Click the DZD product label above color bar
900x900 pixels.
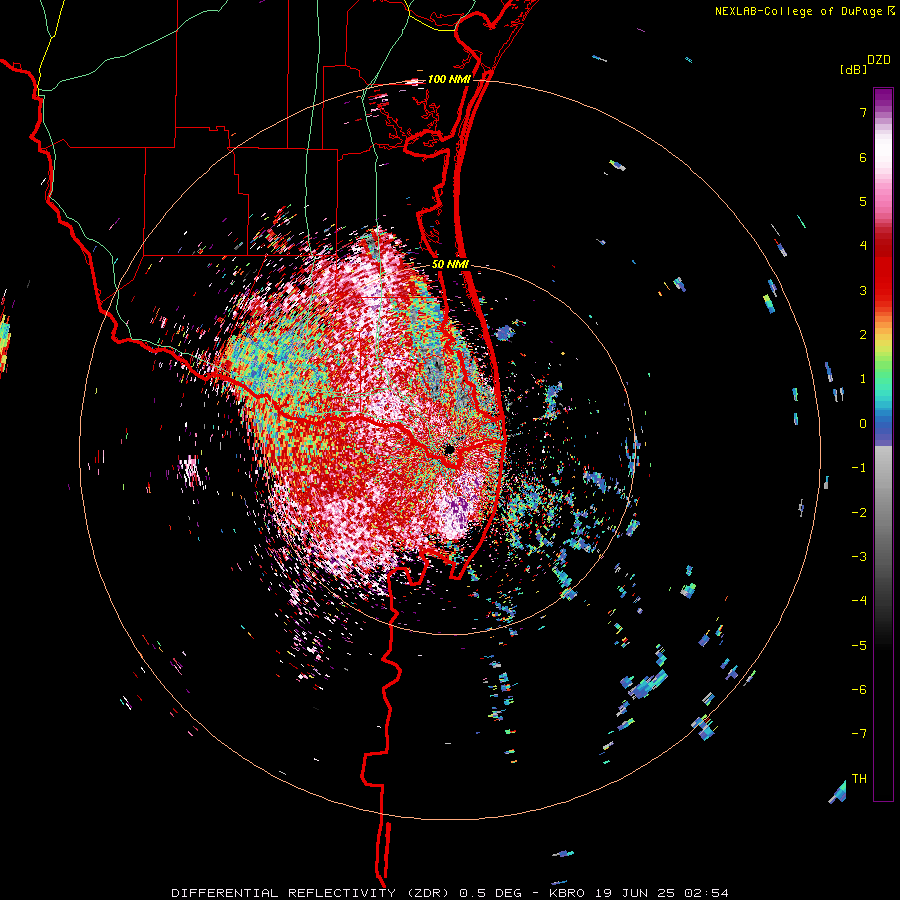click(x=879, y=60)
